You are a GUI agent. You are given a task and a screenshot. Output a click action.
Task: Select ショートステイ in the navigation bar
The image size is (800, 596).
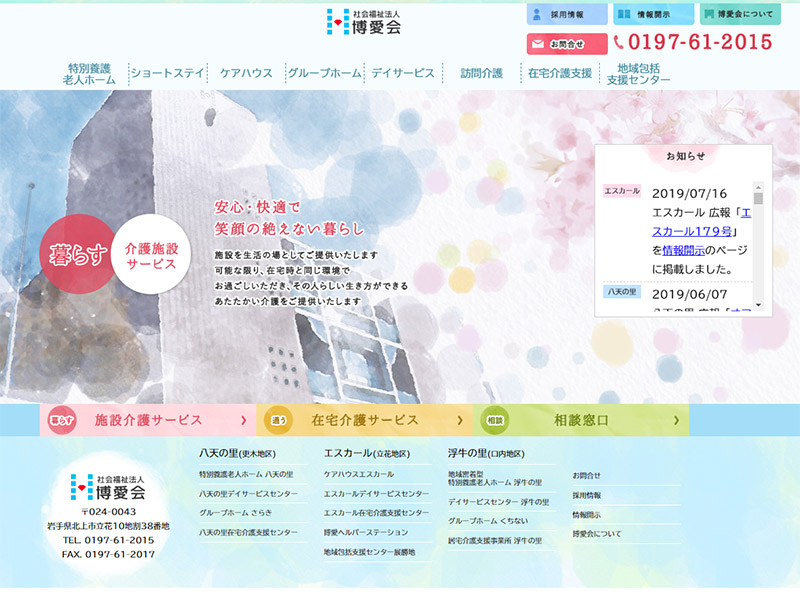click(167, 73)
